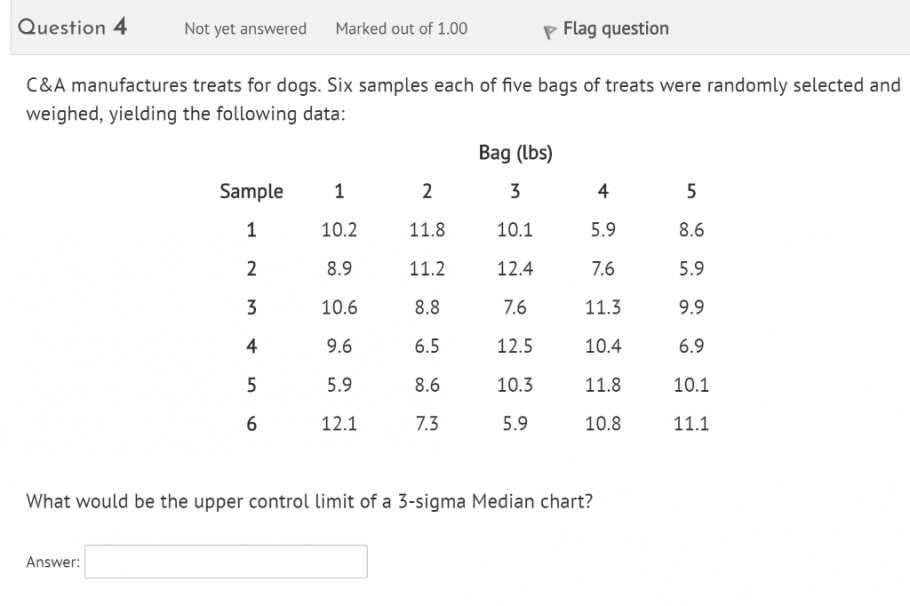Click the Not yet answered status text
Viewport: 910px width, 606px height.
click(245, 28)
